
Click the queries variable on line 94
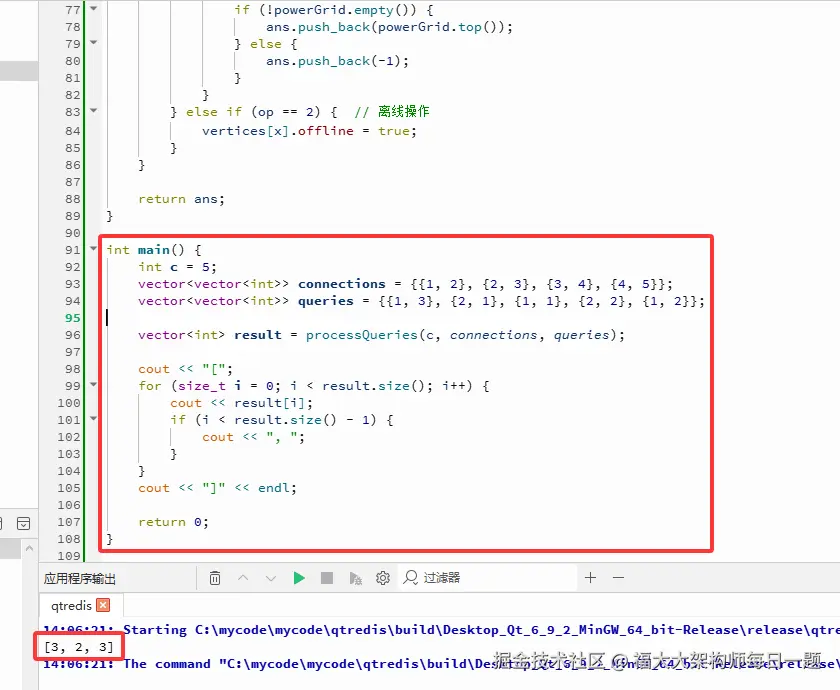[326, 301]
